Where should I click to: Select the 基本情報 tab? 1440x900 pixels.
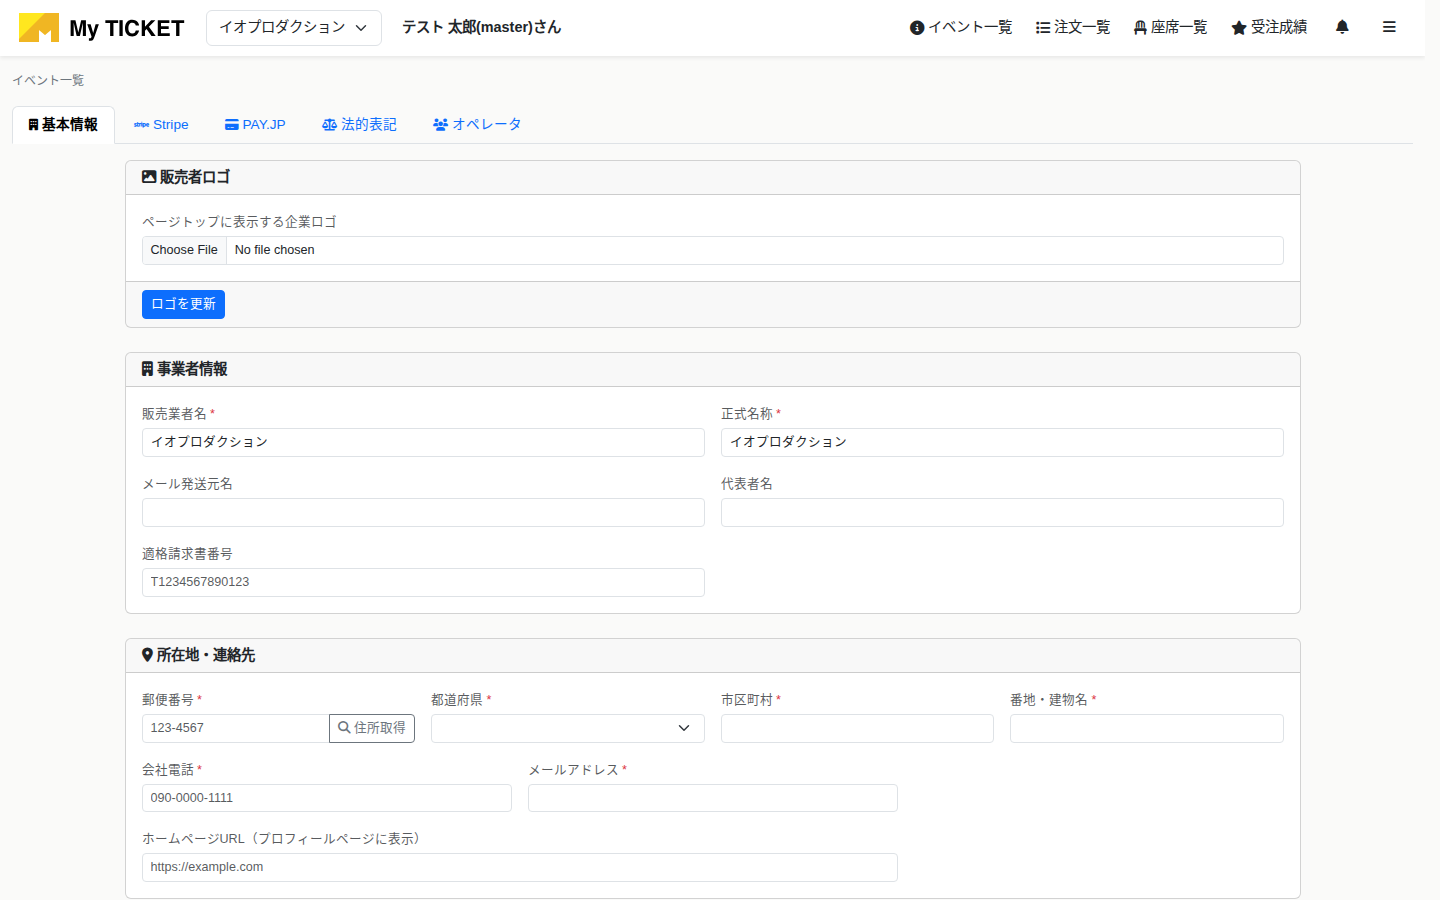point(63,125)
